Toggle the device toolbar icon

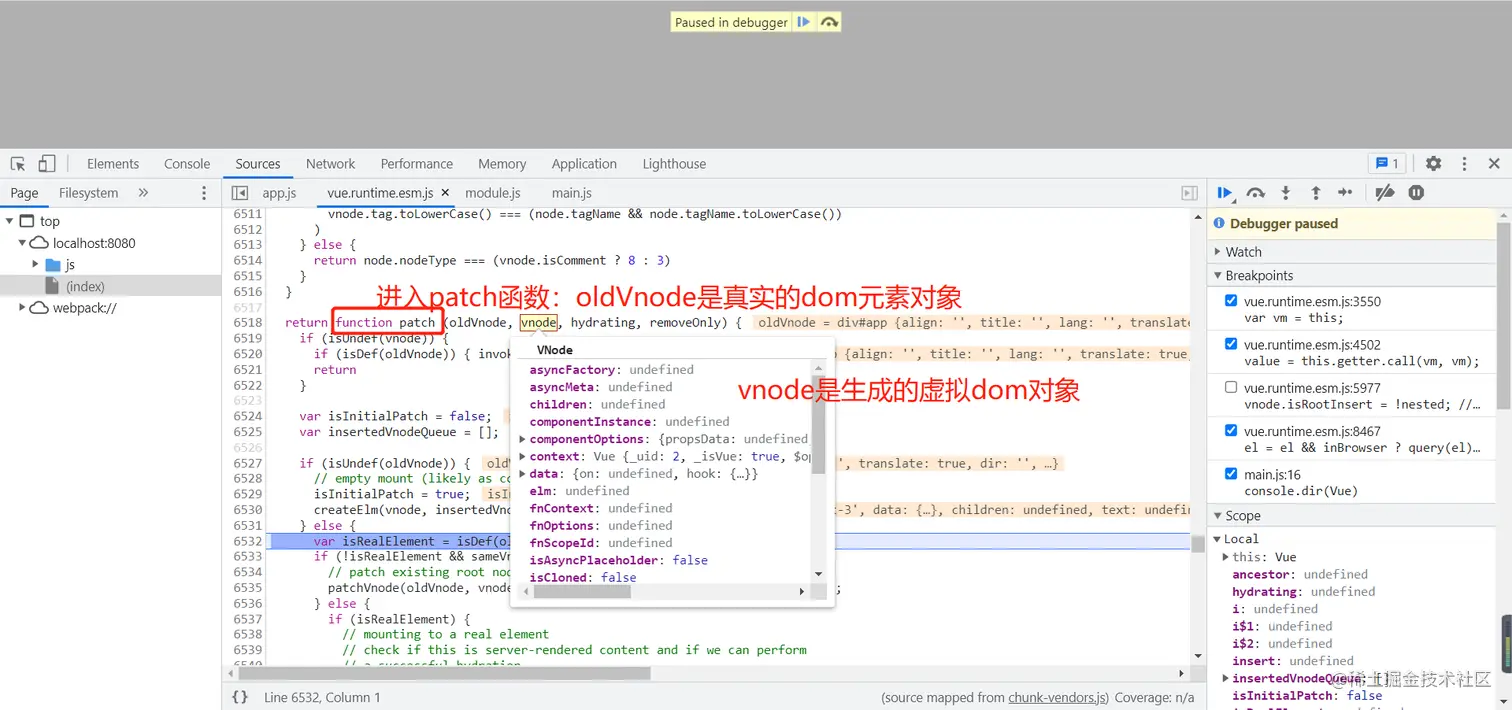click(47, 164)
